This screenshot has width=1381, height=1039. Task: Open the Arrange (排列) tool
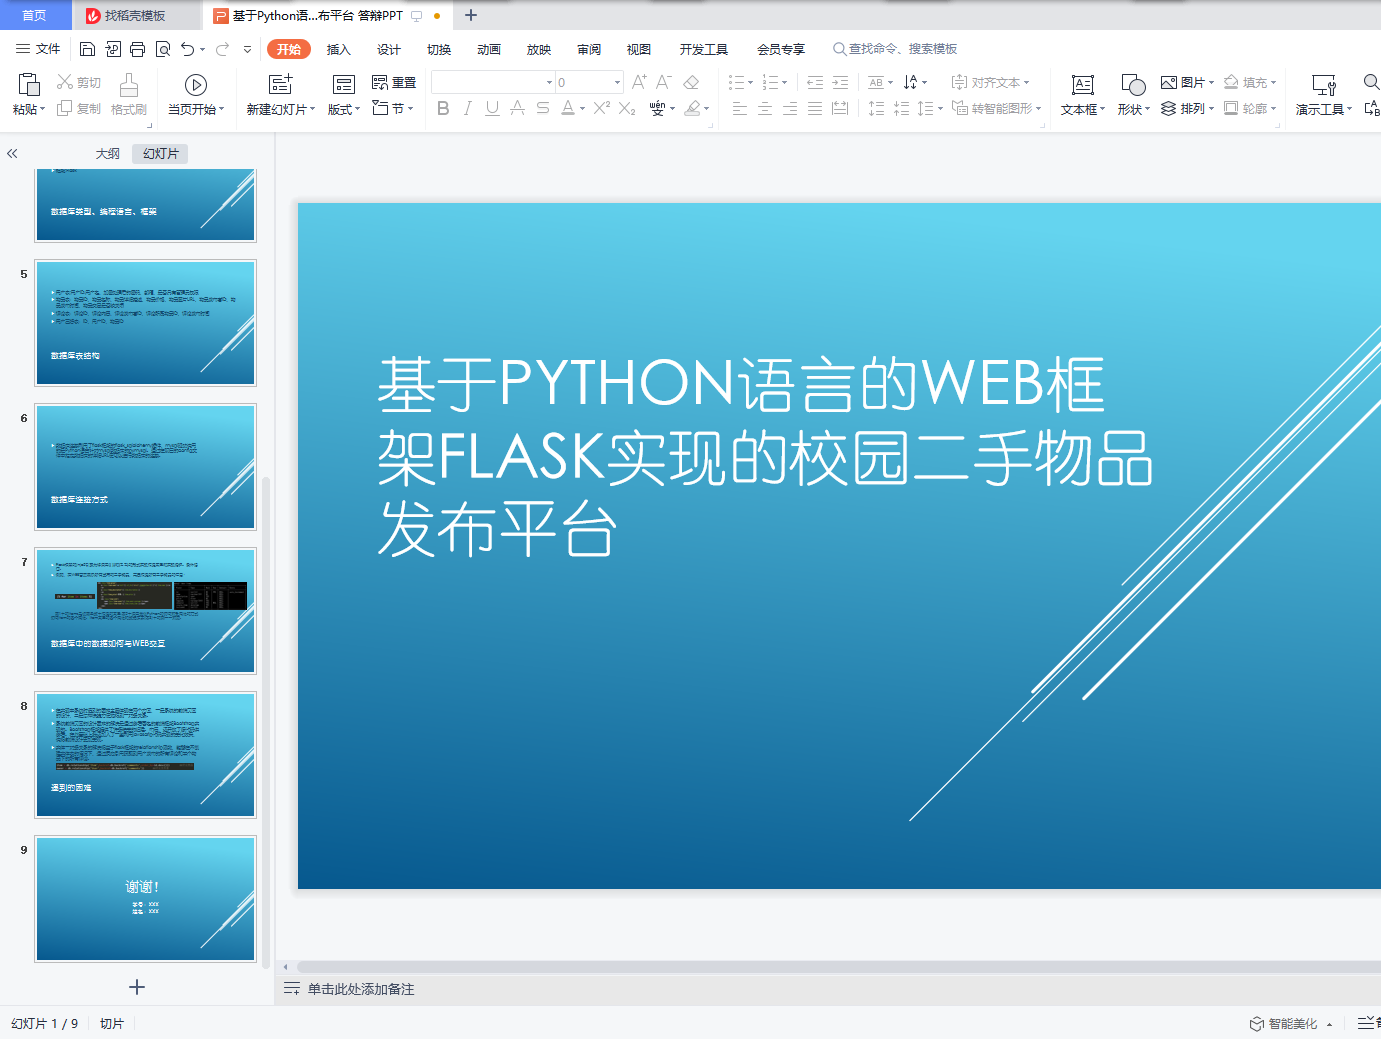(1187, 109)
